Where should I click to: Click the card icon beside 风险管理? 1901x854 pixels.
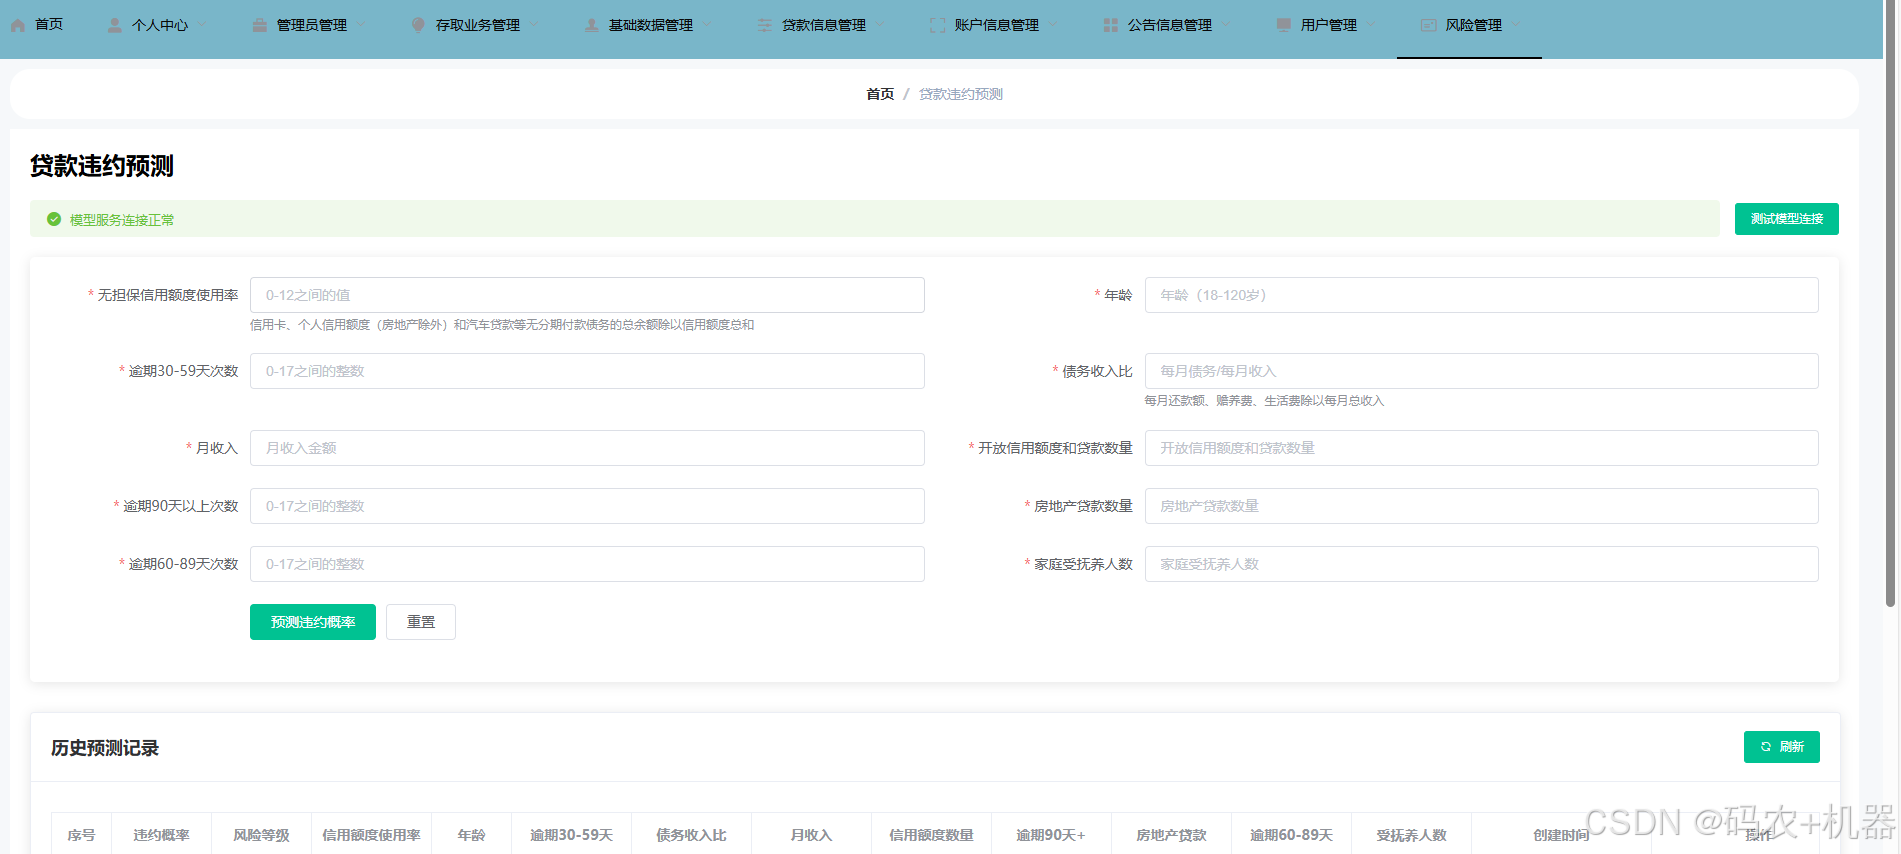(1429, 25)
